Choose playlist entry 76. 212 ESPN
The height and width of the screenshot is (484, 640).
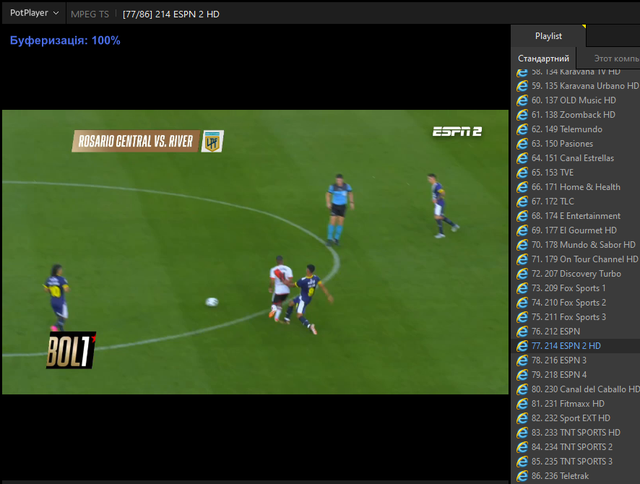tap(576, 332)
